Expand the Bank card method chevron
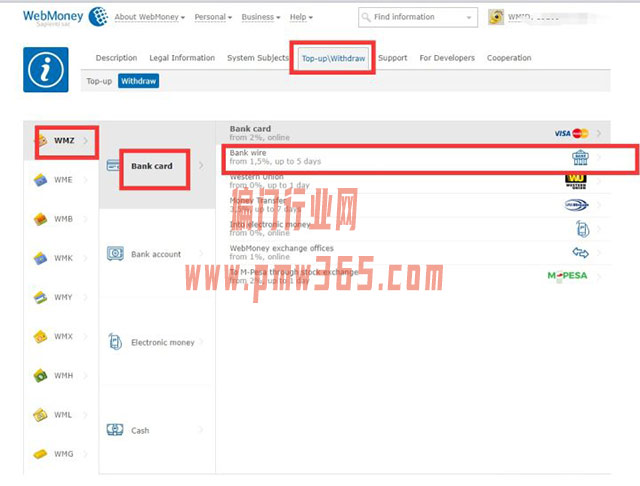Image resolution: width=640 pixels, height=486 pixels. pos(201,166)
